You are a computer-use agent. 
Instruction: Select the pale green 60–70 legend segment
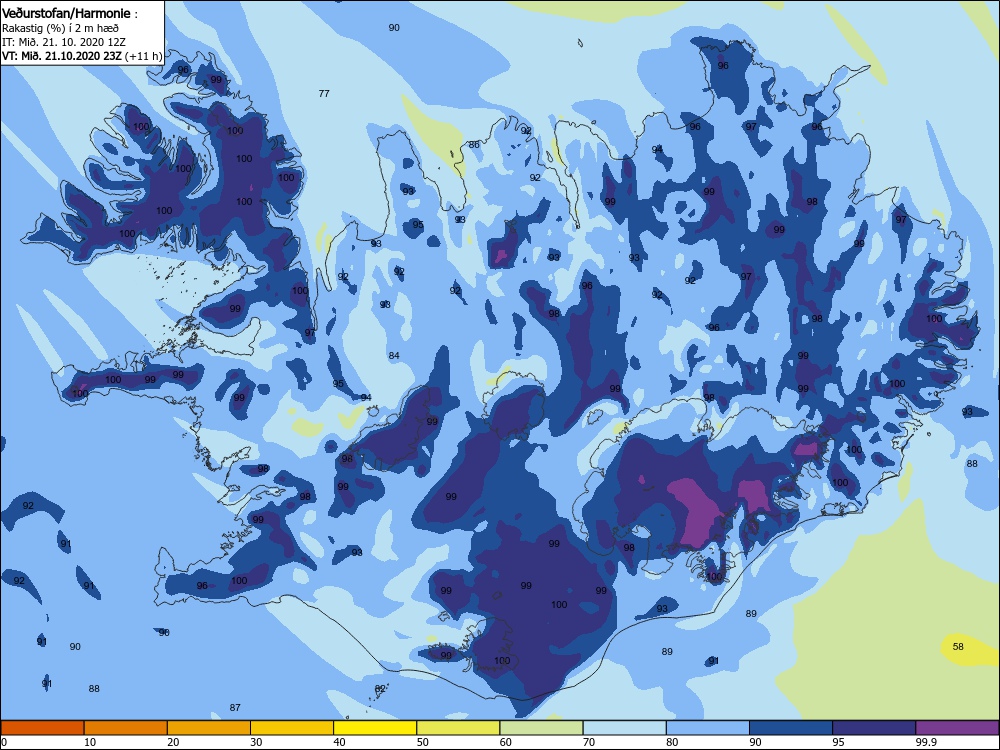(541, 728)
